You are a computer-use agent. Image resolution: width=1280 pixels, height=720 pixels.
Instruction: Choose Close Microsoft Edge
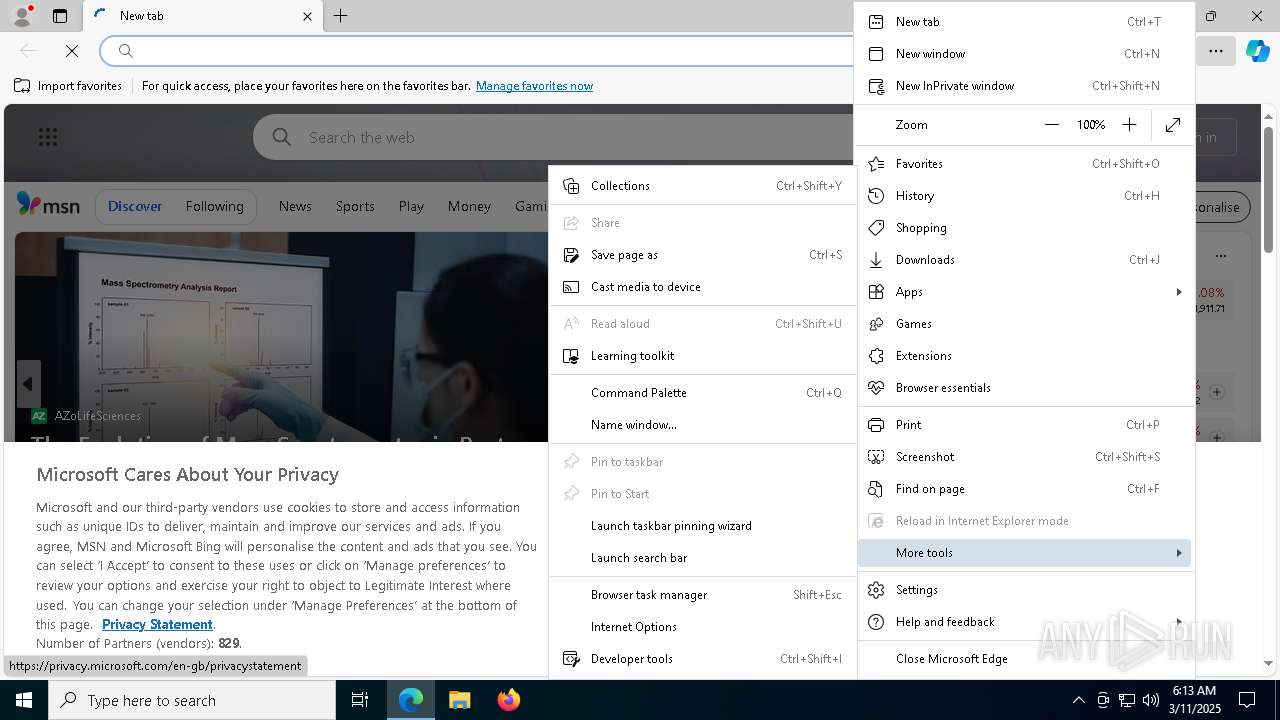point(1024,659)
